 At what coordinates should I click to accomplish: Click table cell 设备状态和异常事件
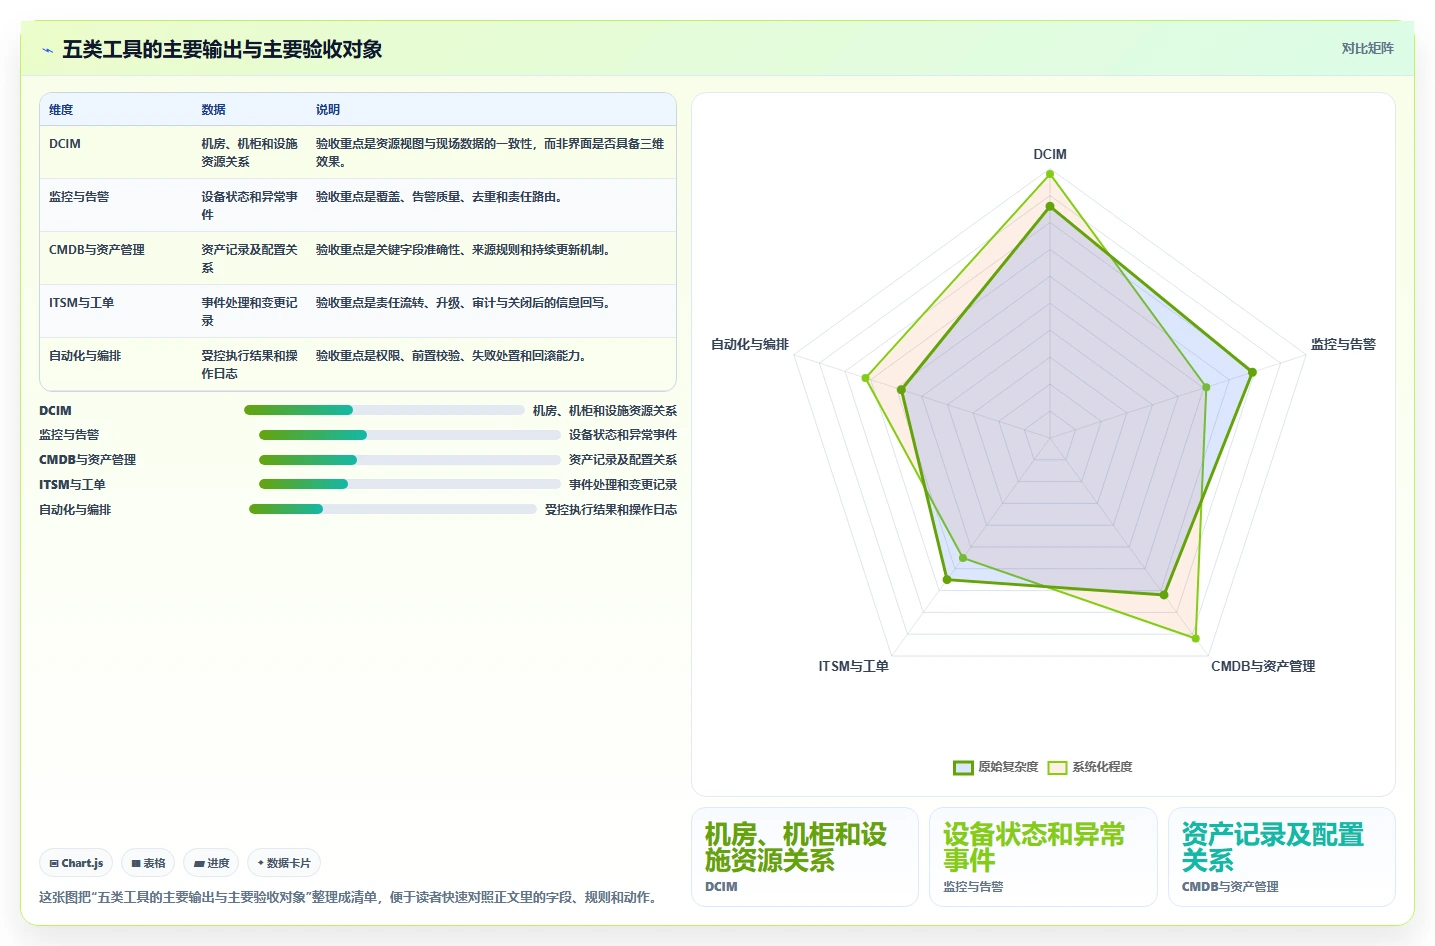(250, 206)
